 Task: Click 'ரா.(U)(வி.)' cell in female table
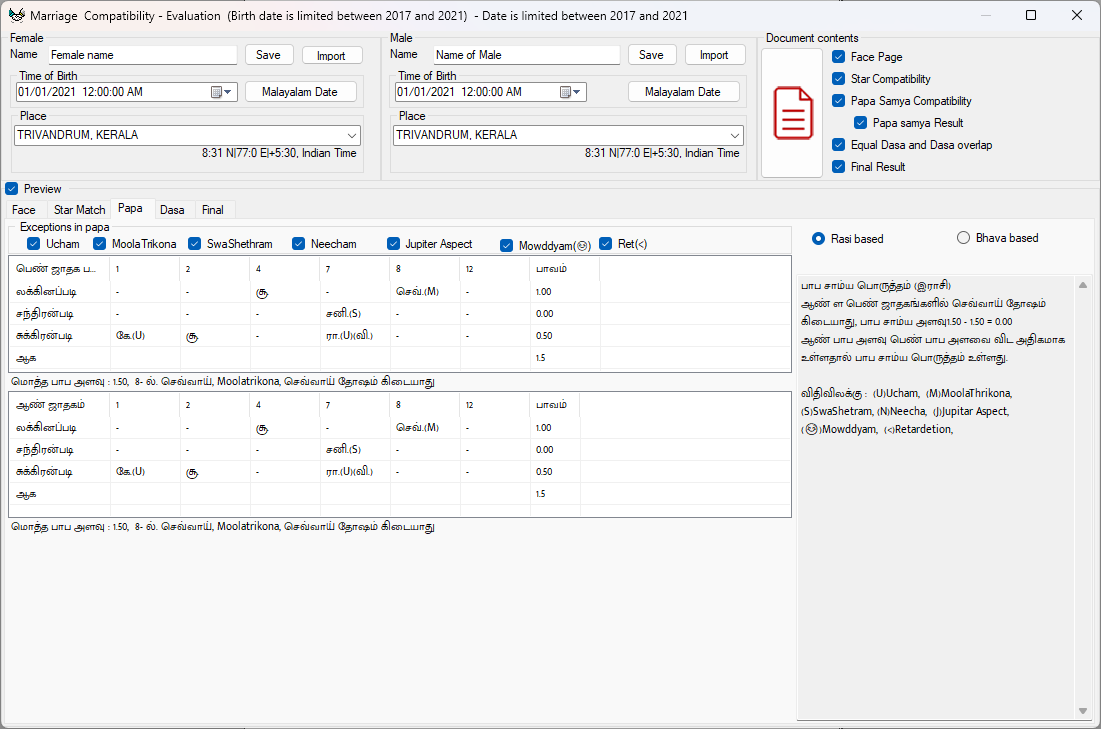349,336
